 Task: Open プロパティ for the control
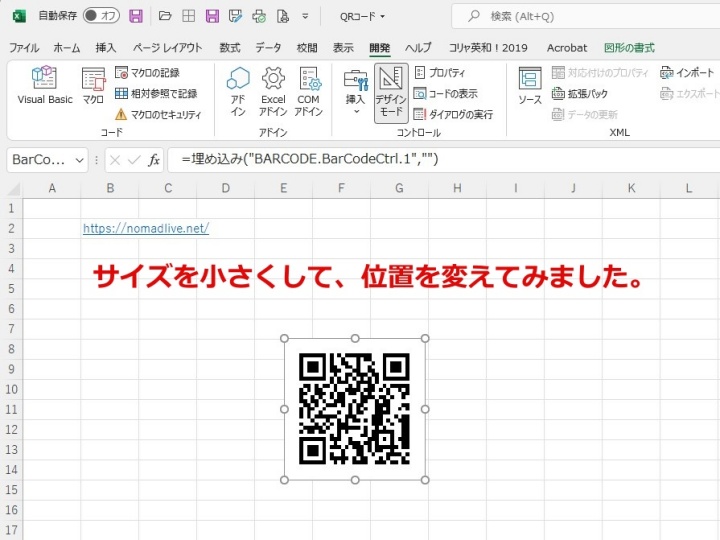[440, 73]
